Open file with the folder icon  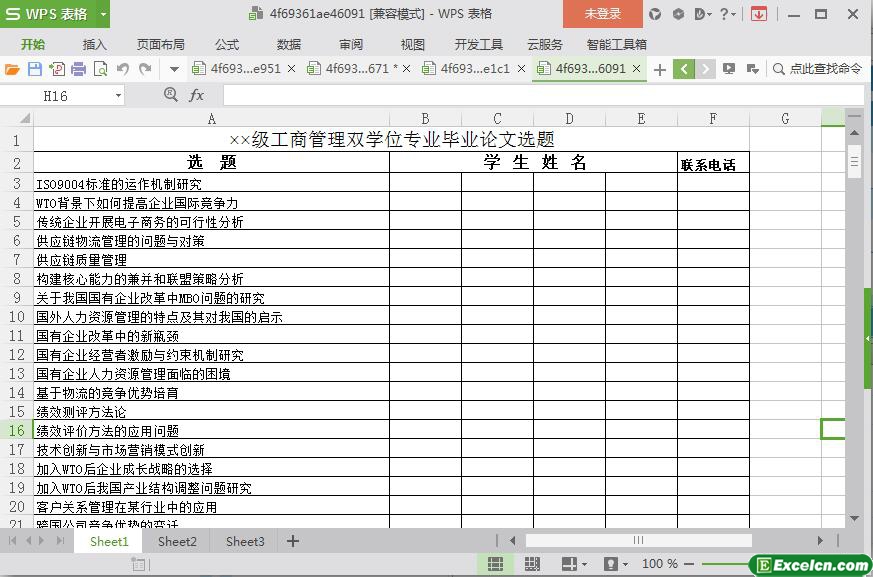12,69
